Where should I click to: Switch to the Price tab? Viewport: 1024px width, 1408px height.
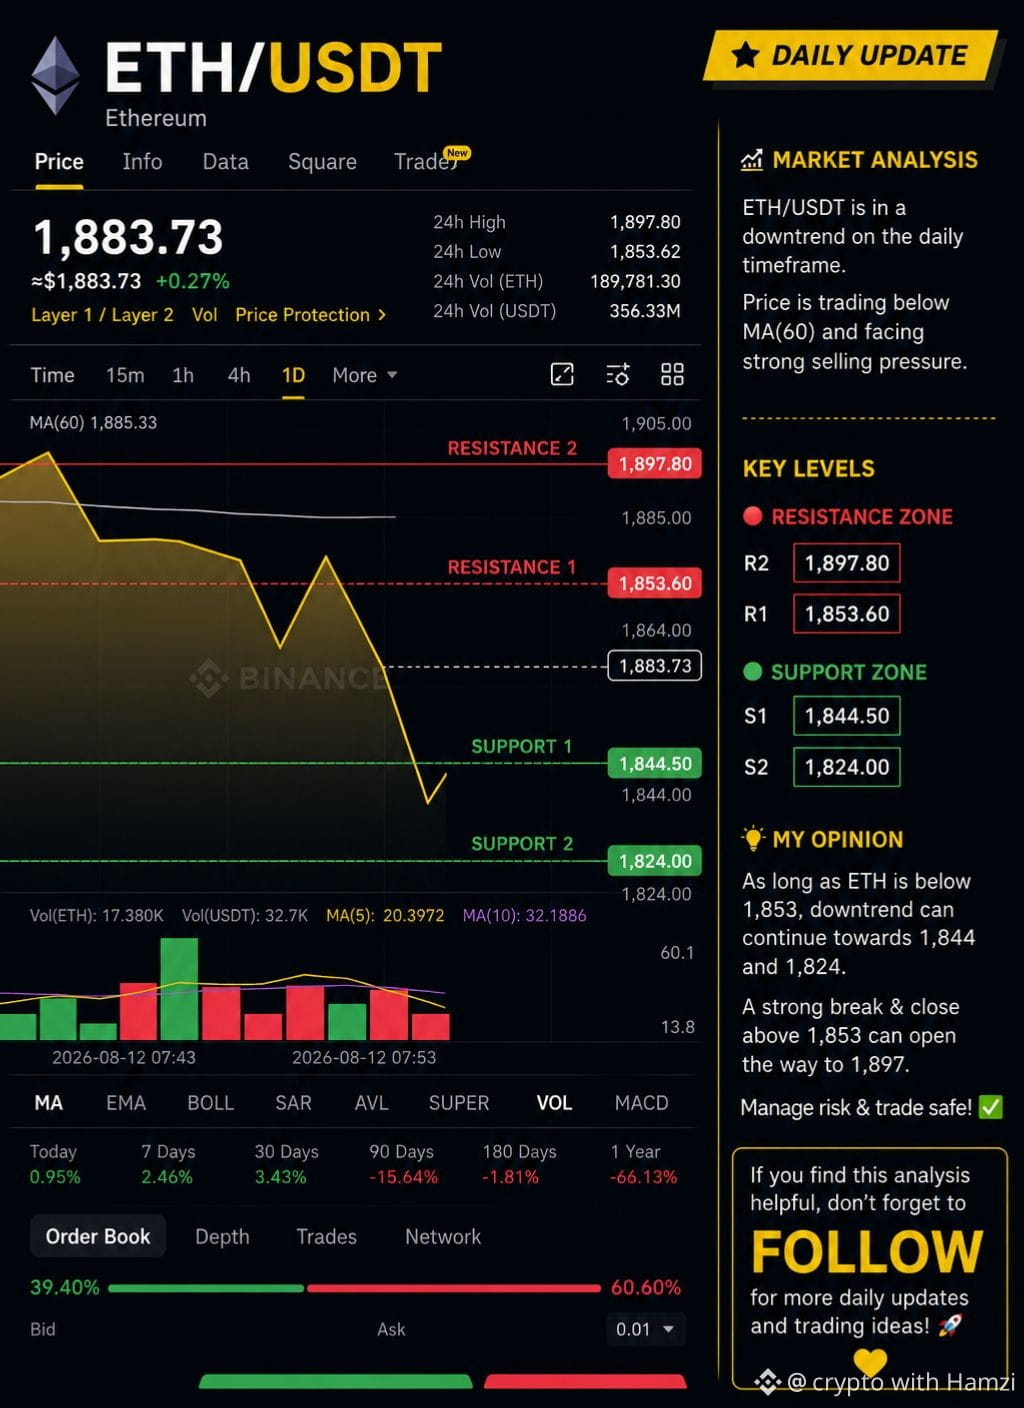59,162
